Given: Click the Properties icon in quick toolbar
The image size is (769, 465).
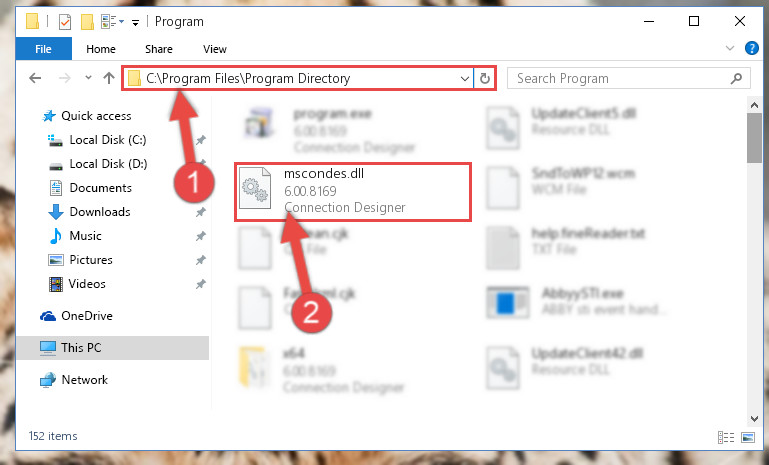Looking at the screenshot, I should 65,22.
